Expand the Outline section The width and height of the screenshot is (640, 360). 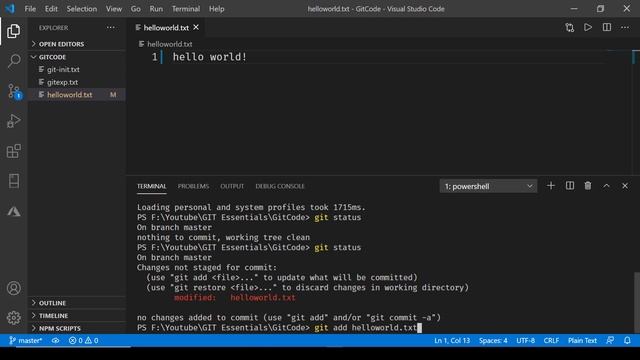click(77, 303)
